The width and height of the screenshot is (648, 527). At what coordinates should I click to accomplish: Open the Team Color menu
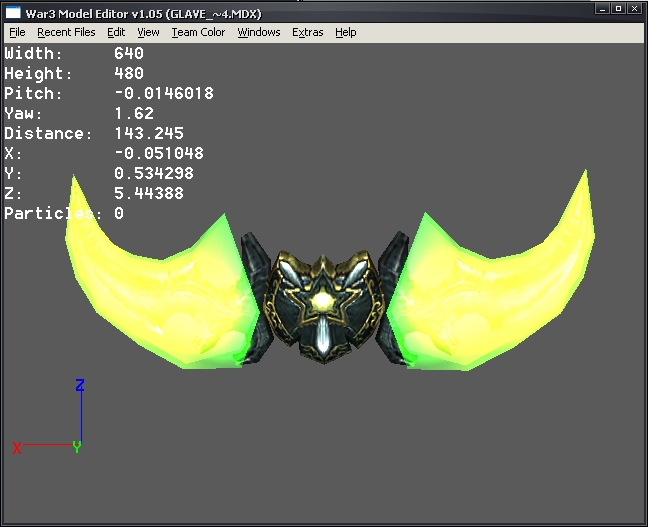click(x=198, y=32)
